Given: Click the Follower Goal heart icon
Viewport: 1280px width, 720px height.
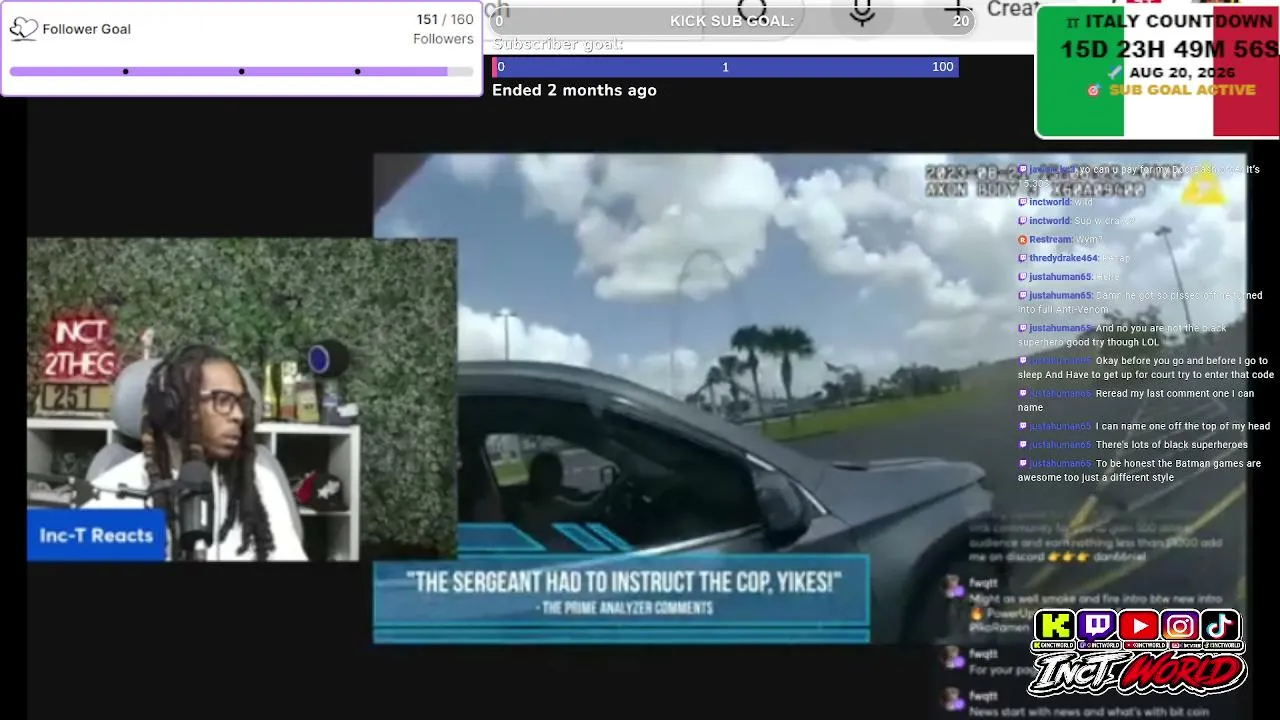Looking at the screenshot, I should point(23,29).
